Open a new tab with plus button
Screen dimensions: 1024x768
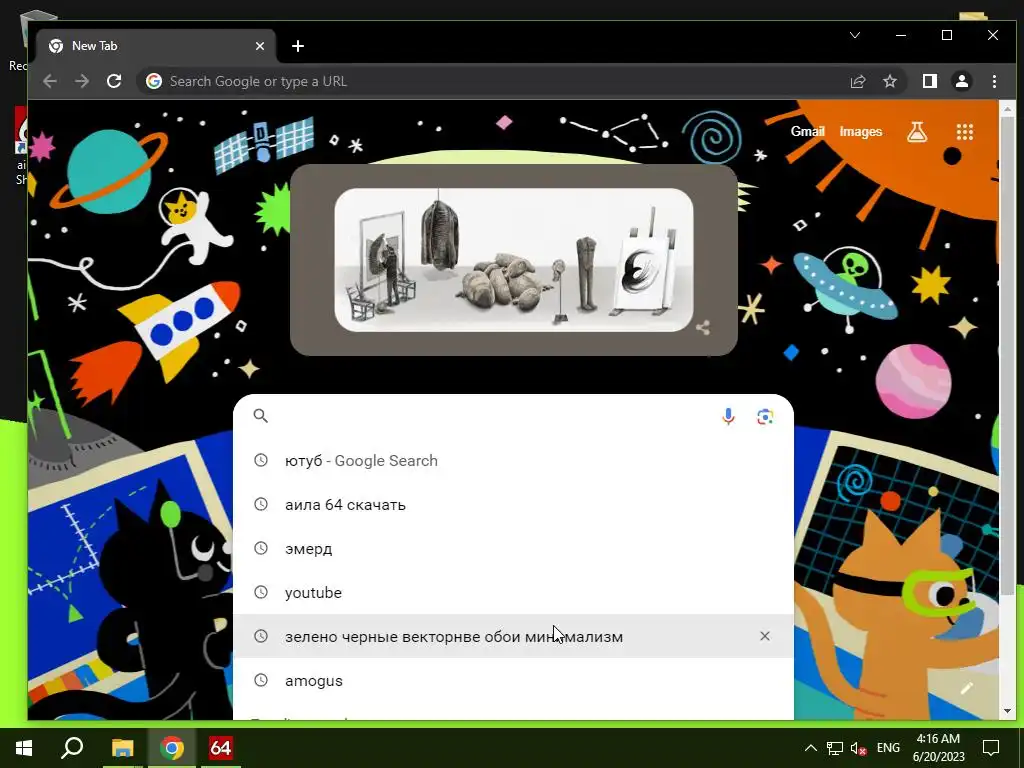pos(298,46)
